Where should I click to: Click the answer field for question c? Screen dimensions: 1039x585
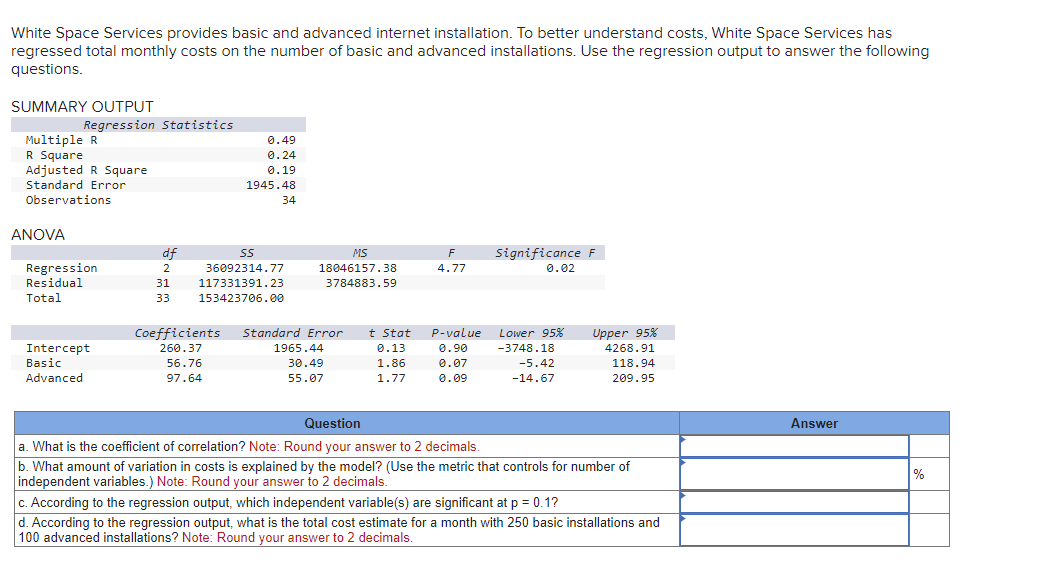(x=794, y=502)
